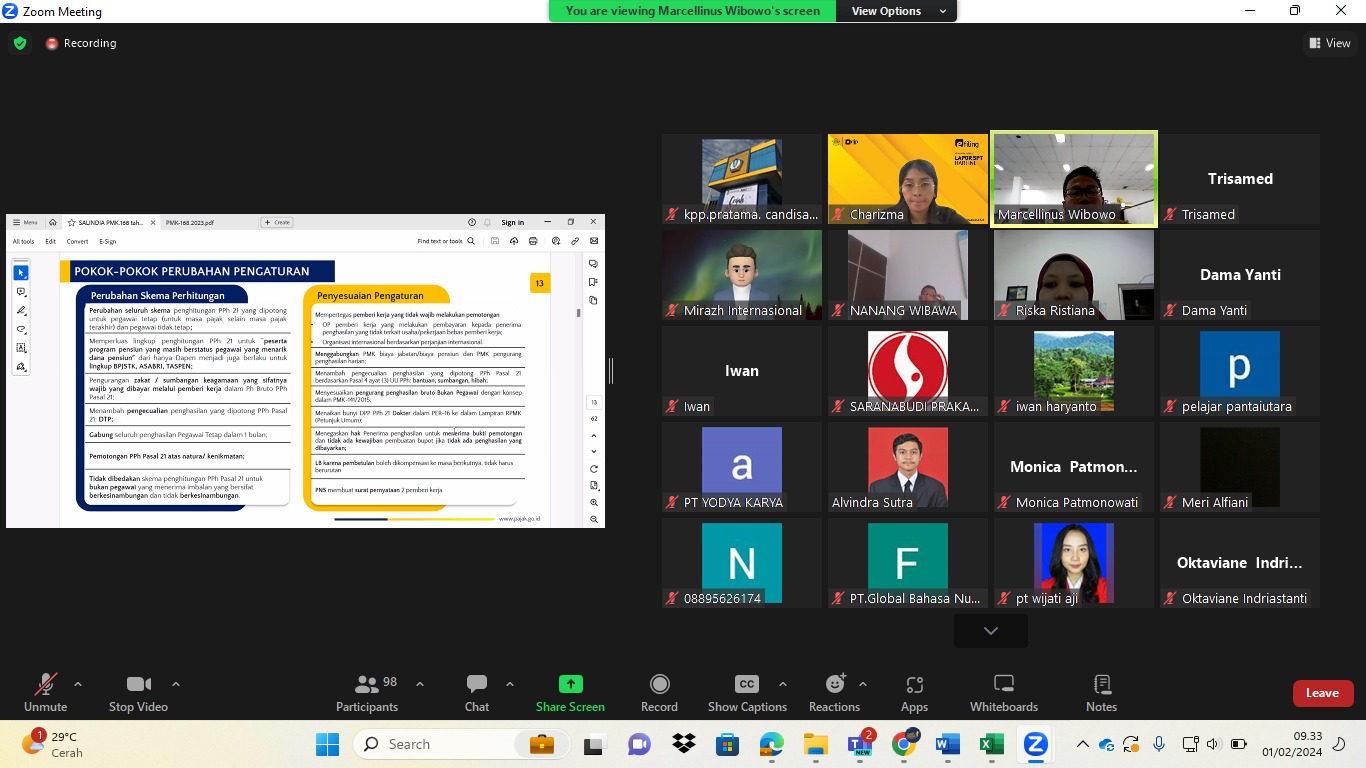This screenshot has height=768, width=1366.
Task: Open the Participants panel
Action: (x=367, y=692)
